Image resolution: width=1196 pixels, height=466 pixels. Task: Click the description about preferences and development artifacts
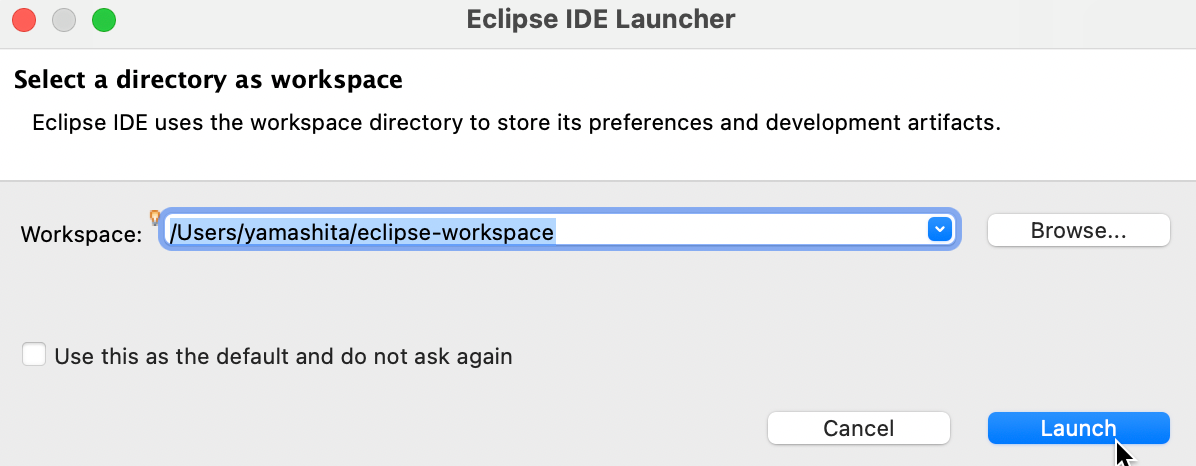[x=516, y=123]
